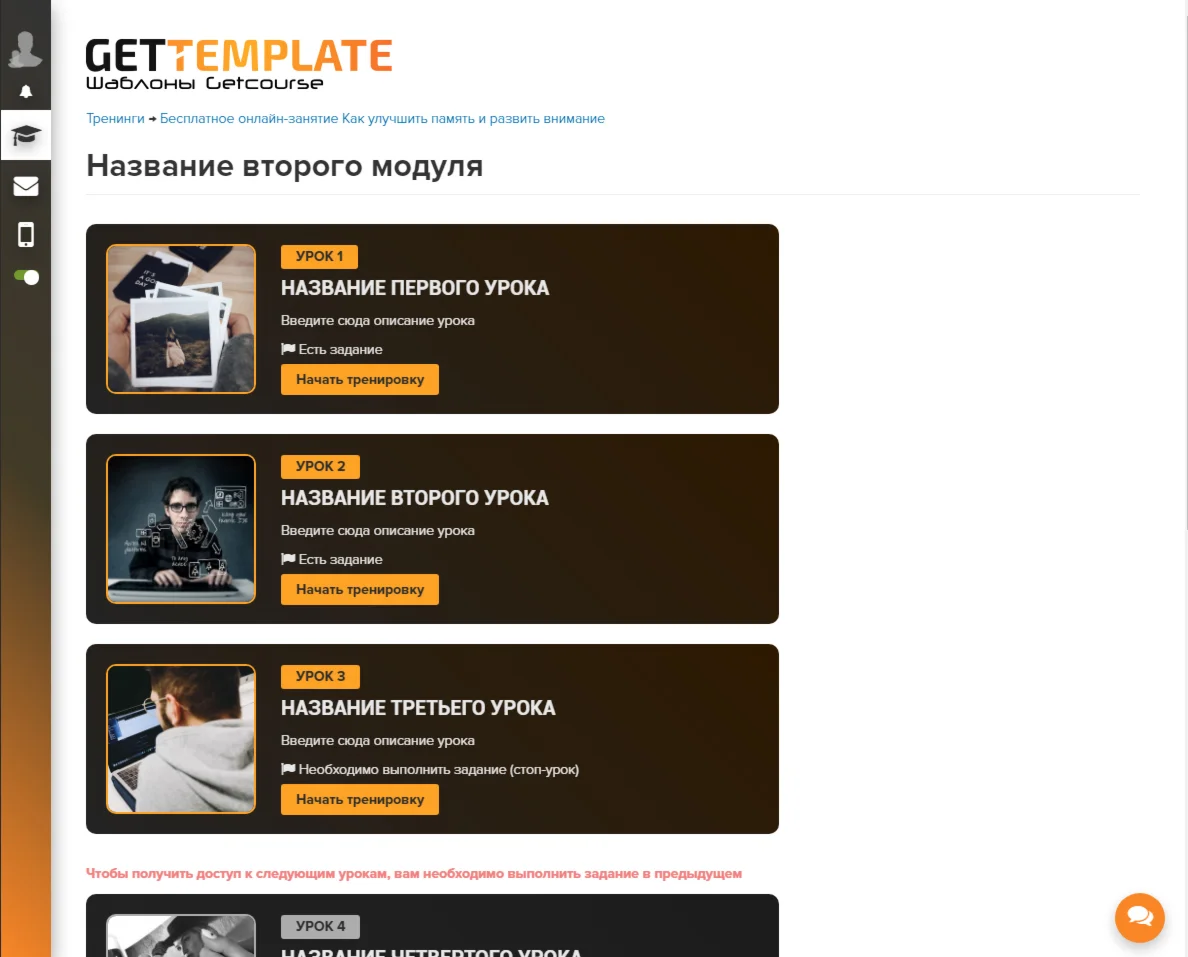This screenshot has width=1188, height=957.
Task: Open the notifications bell icon
Action: [x=26, y=92]
